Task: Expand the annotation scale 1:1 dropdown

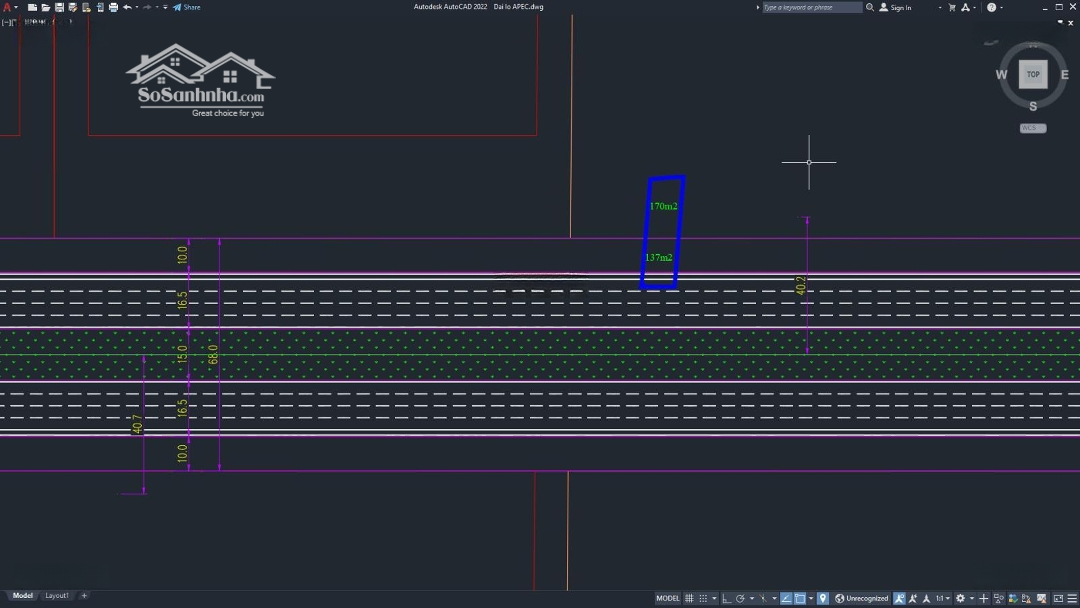Action: coord(942,598)
